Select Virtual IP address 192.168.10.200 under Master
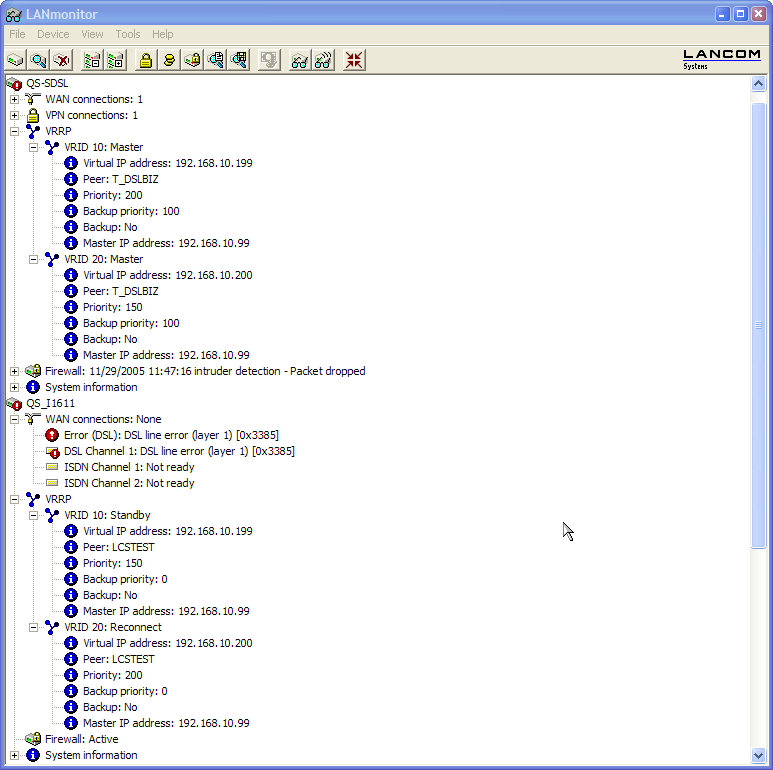The width and height of the screenshot is (773, 770). click(167, 275)
